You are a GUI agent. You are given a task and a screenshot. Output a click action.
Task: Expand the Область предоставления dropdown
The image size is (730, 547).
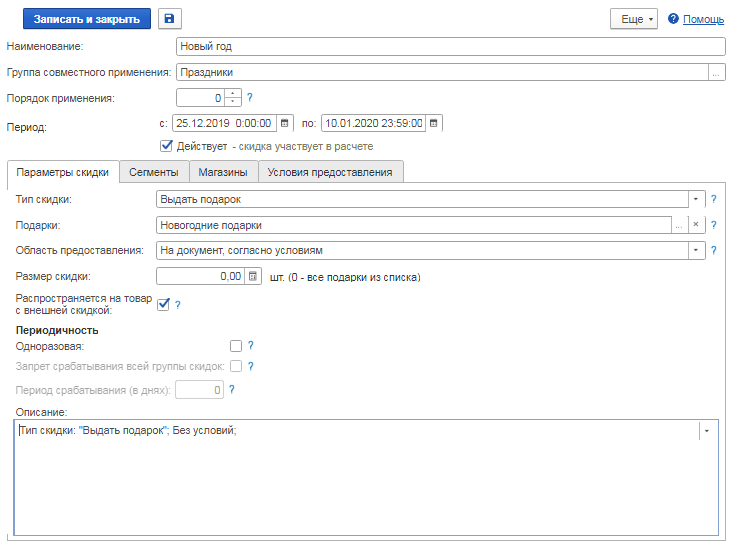point(696,250)
